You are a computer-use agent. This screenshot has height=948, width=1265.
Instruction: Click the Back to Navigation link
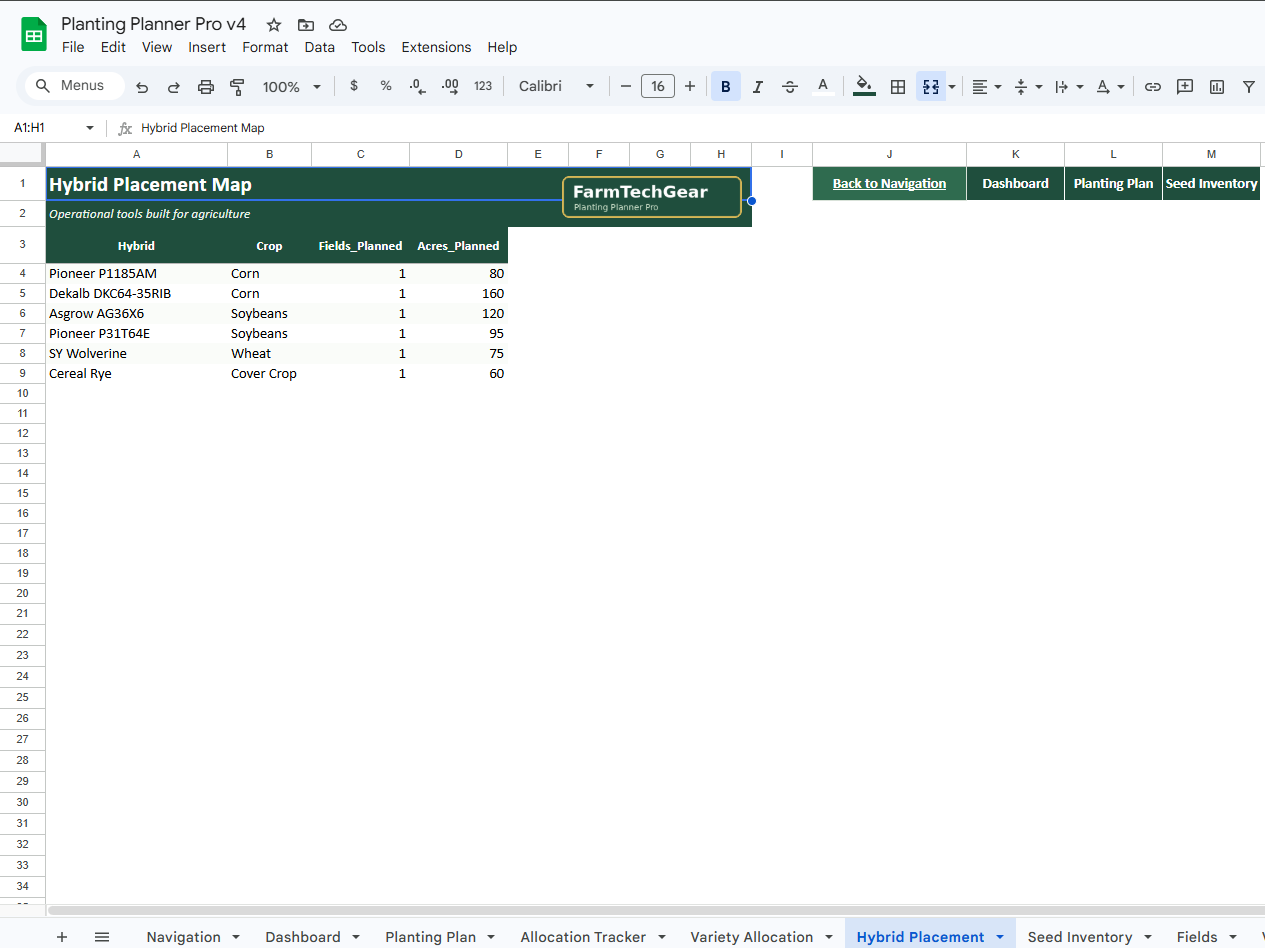(x=889, y=183)
